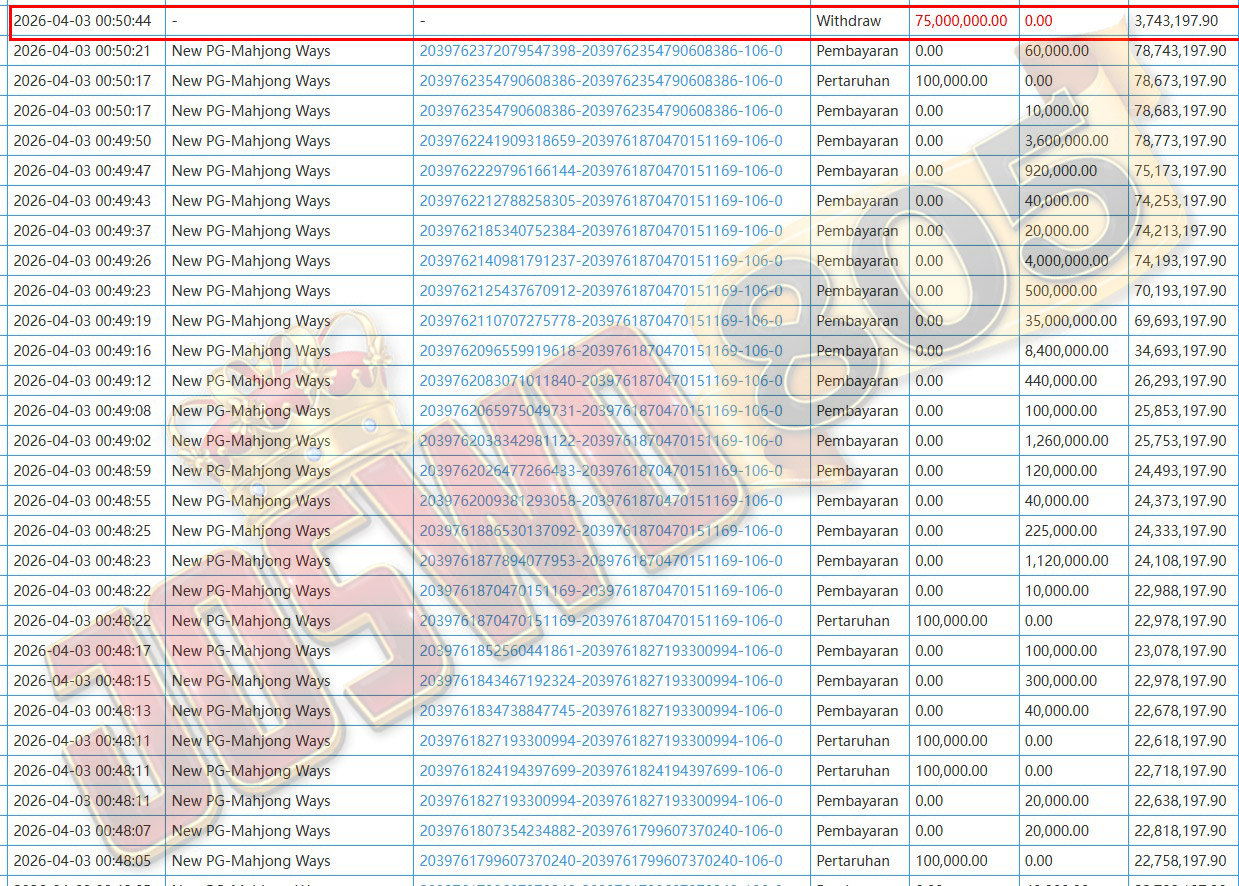This screenshot has width=1239, height=886.
Task: Open transaction link starting with 2039762241909318659
Action: point(601,141)
